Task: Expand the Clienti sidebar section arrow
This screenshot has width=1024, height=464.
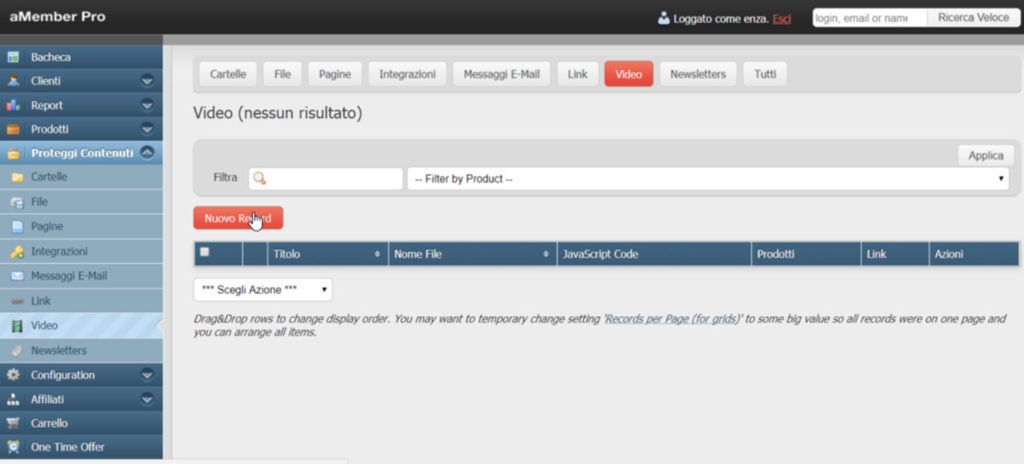Action: (147, 81)
